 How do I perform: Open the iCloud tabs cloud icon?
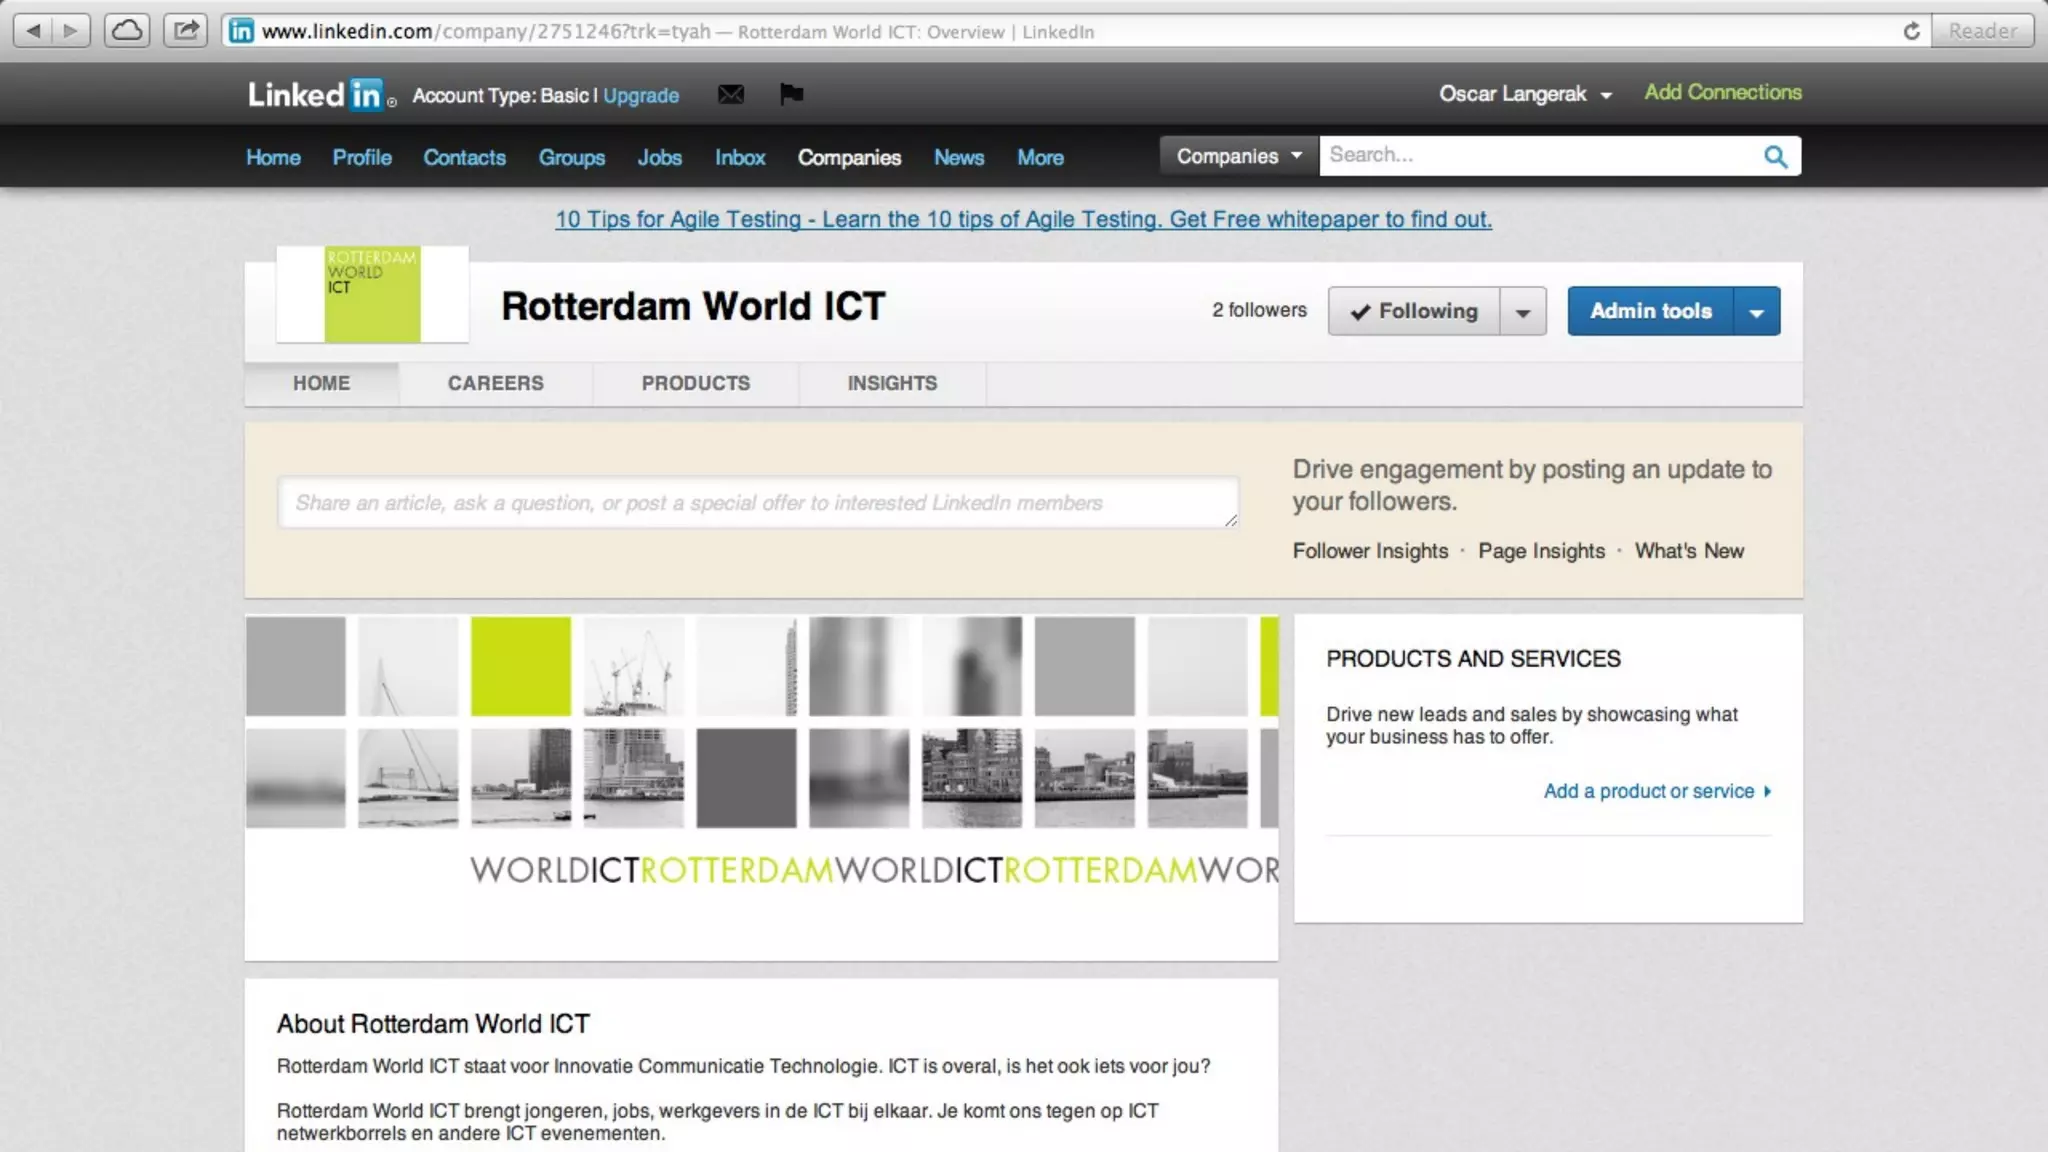[127, 30]
